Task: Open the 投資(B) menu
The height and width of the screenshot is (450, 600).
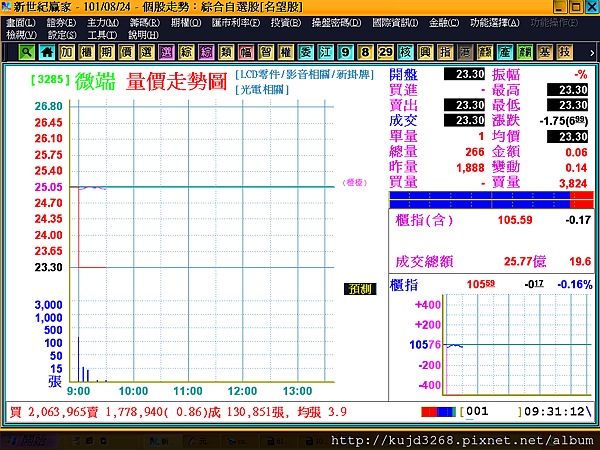Action: point(286,23)
